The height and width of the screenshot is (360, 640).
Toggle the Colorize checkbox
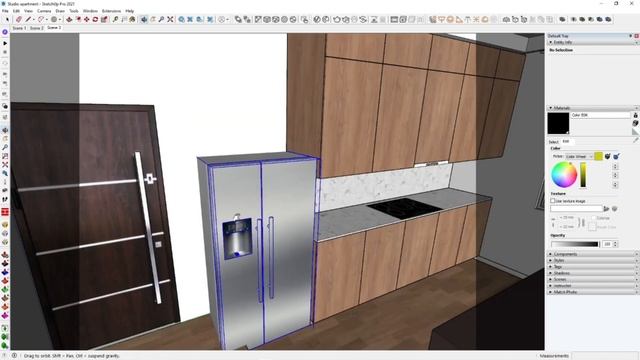point(594,218)
